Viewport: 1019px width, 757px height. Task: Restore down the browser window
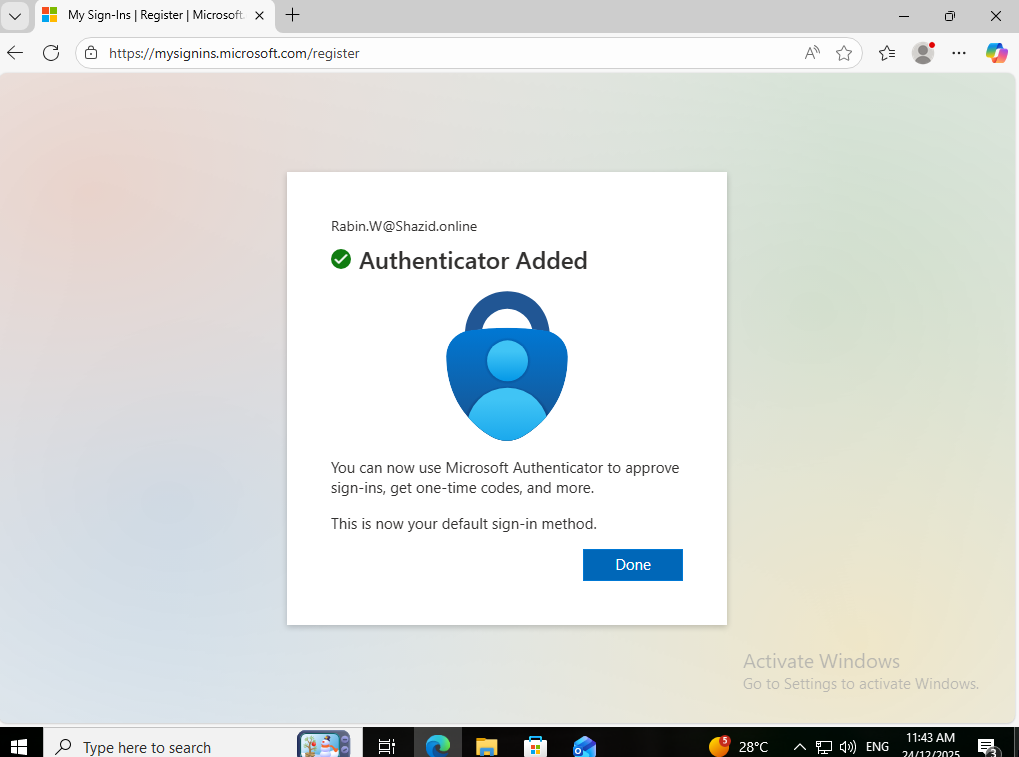(x=949, y=16)
